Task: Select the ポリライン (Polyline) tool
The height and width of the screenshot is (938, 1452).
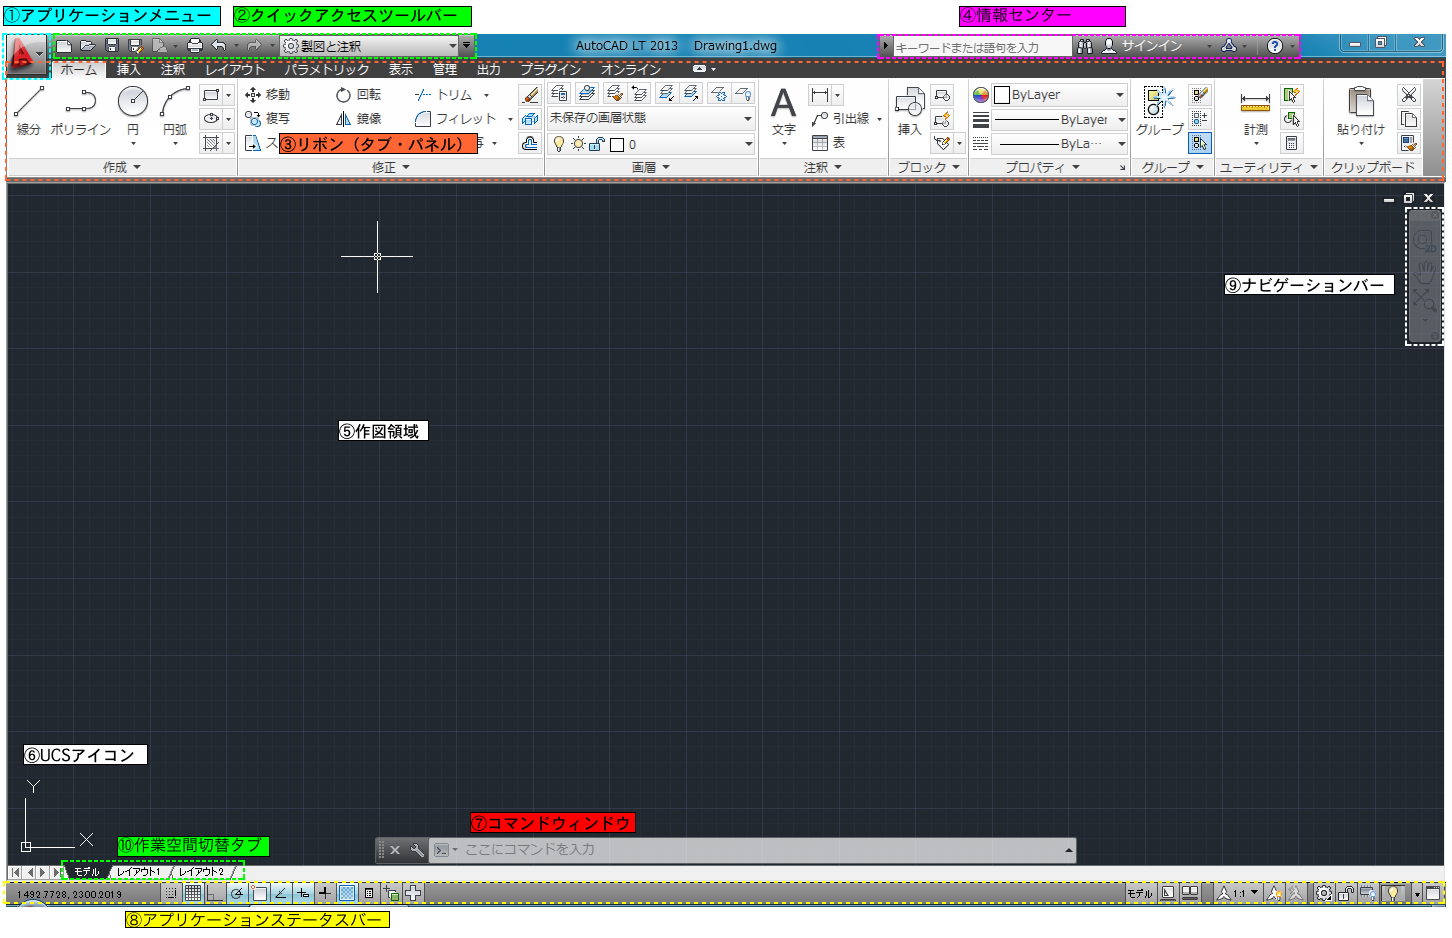Action: [x=80, y=110]
